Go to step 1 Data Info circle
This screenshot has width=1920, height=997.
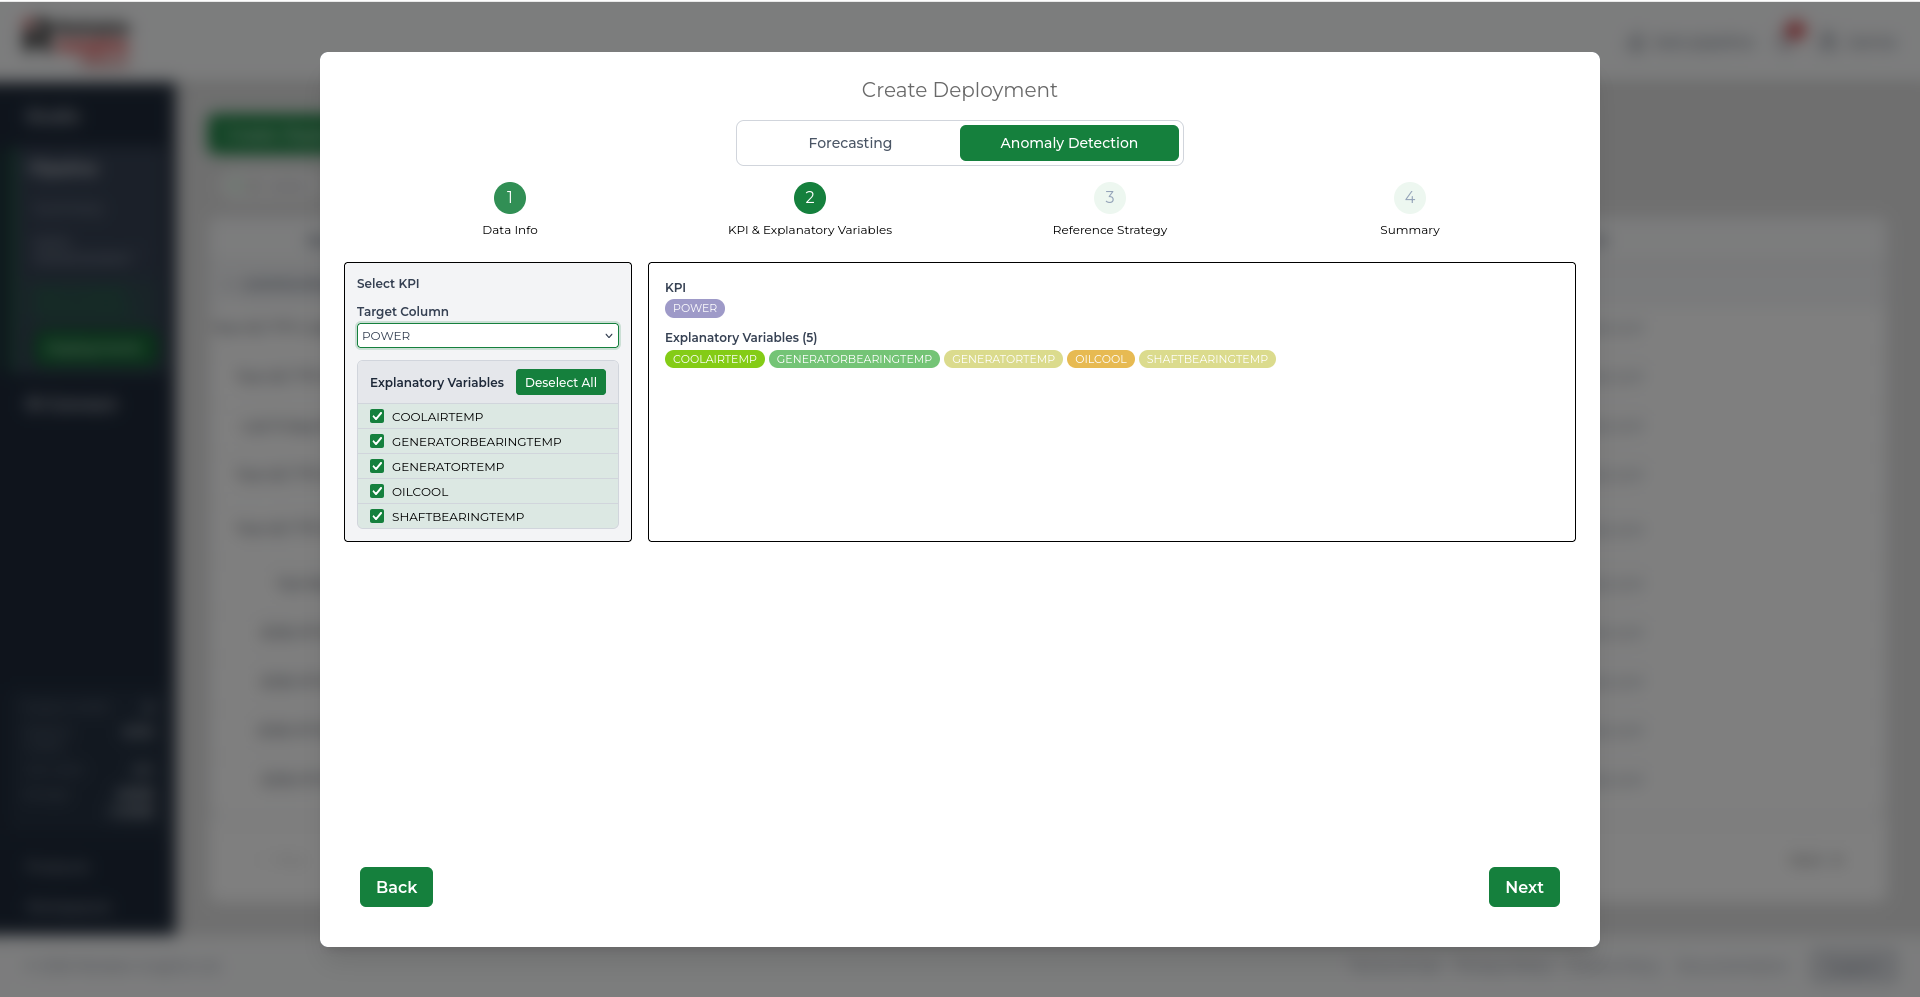coord(510,198)
